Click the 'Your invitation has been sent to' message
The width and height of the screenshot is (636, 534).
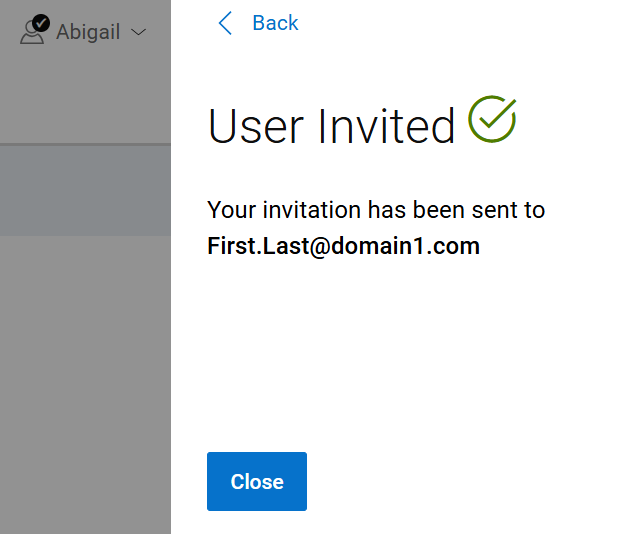[376, 210]
